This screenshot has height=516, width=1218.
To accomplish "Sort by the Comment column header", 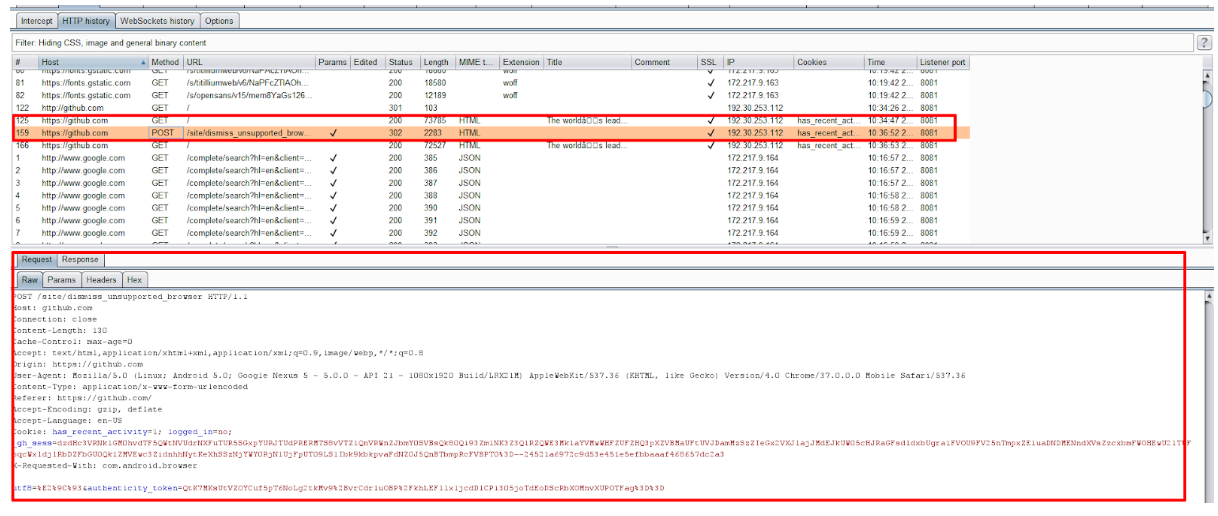I will pos(664,62).
